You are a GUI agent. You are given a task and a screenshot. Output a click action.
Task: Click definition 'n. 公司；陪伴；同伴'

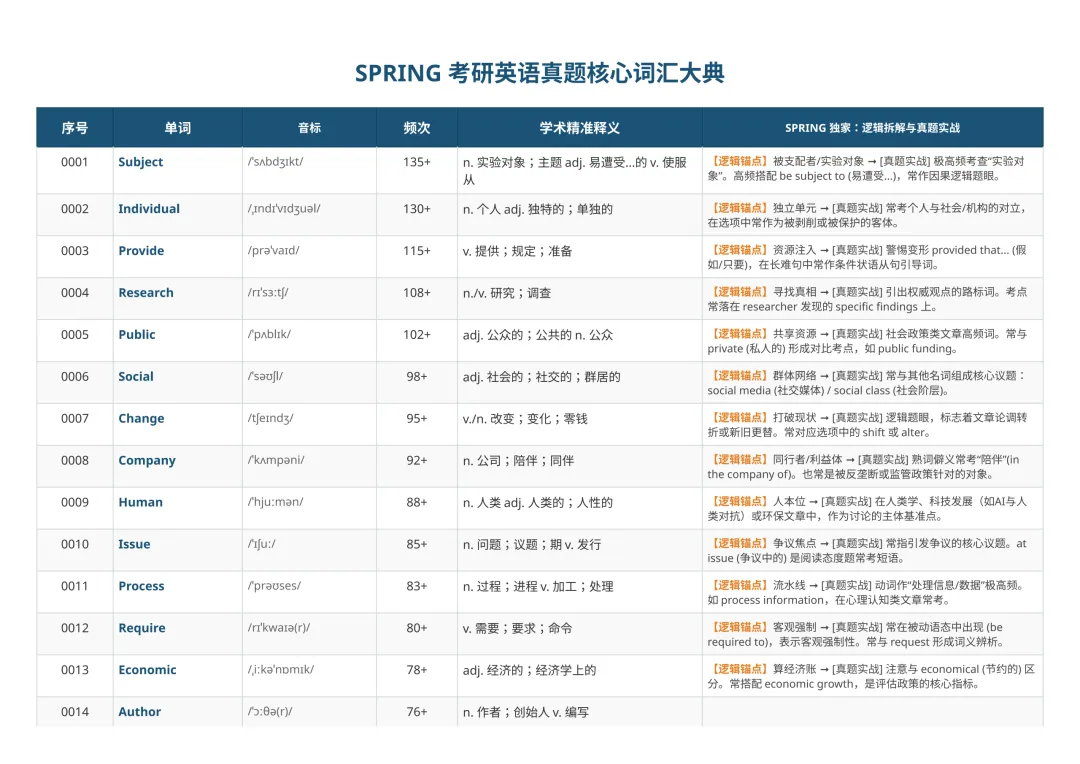click(x=518, y=461)
